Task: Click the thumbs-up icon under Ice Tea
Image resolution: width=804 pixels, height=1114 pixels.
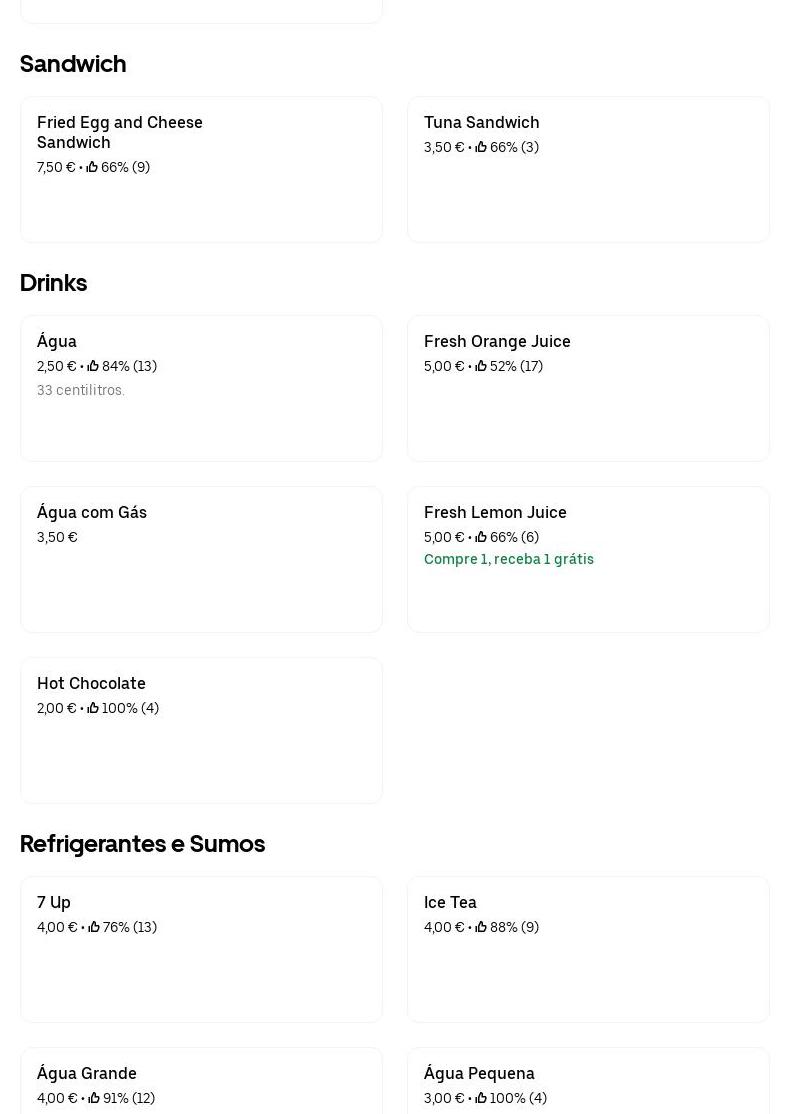Action: click(x=481, y=927)
